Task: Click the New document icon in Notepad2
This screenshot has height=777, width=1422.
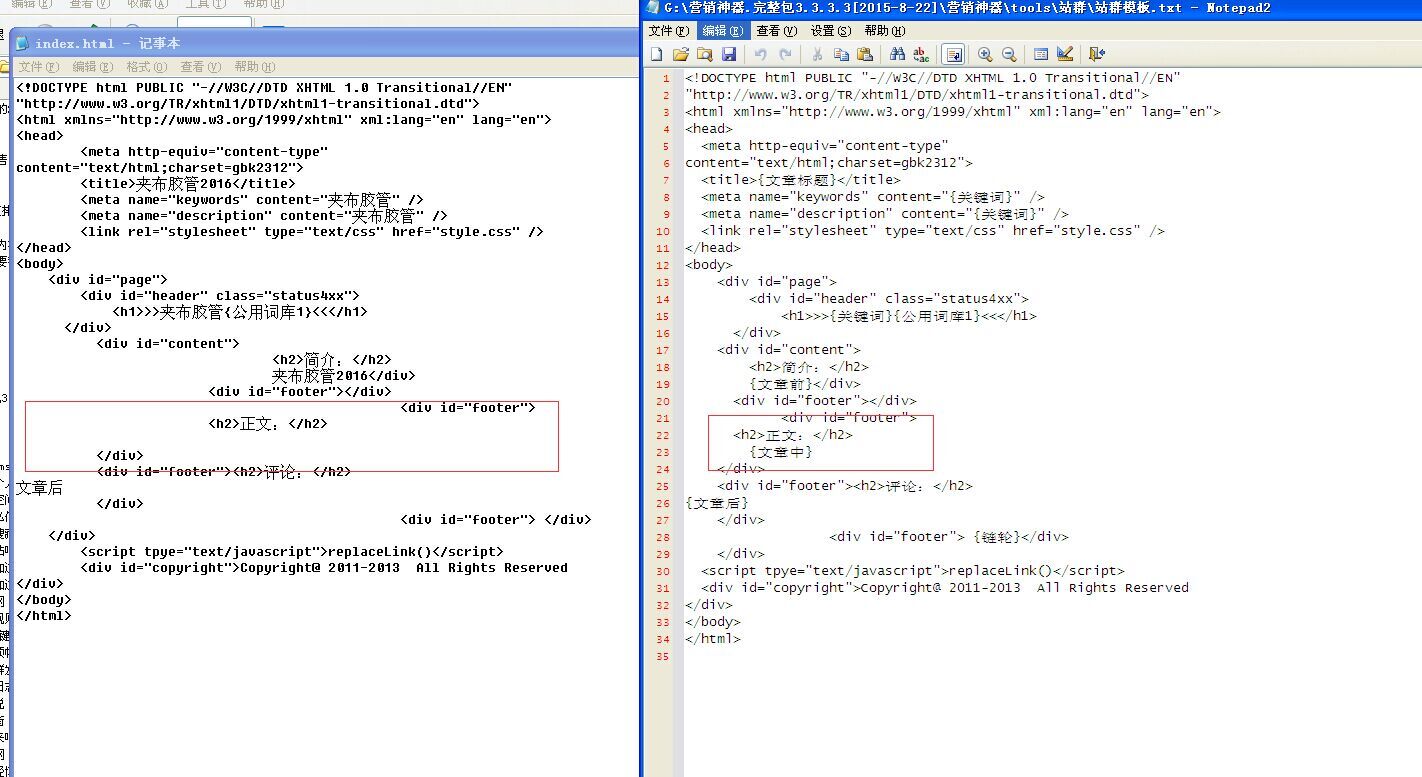Action: click(x=657, y=54)
